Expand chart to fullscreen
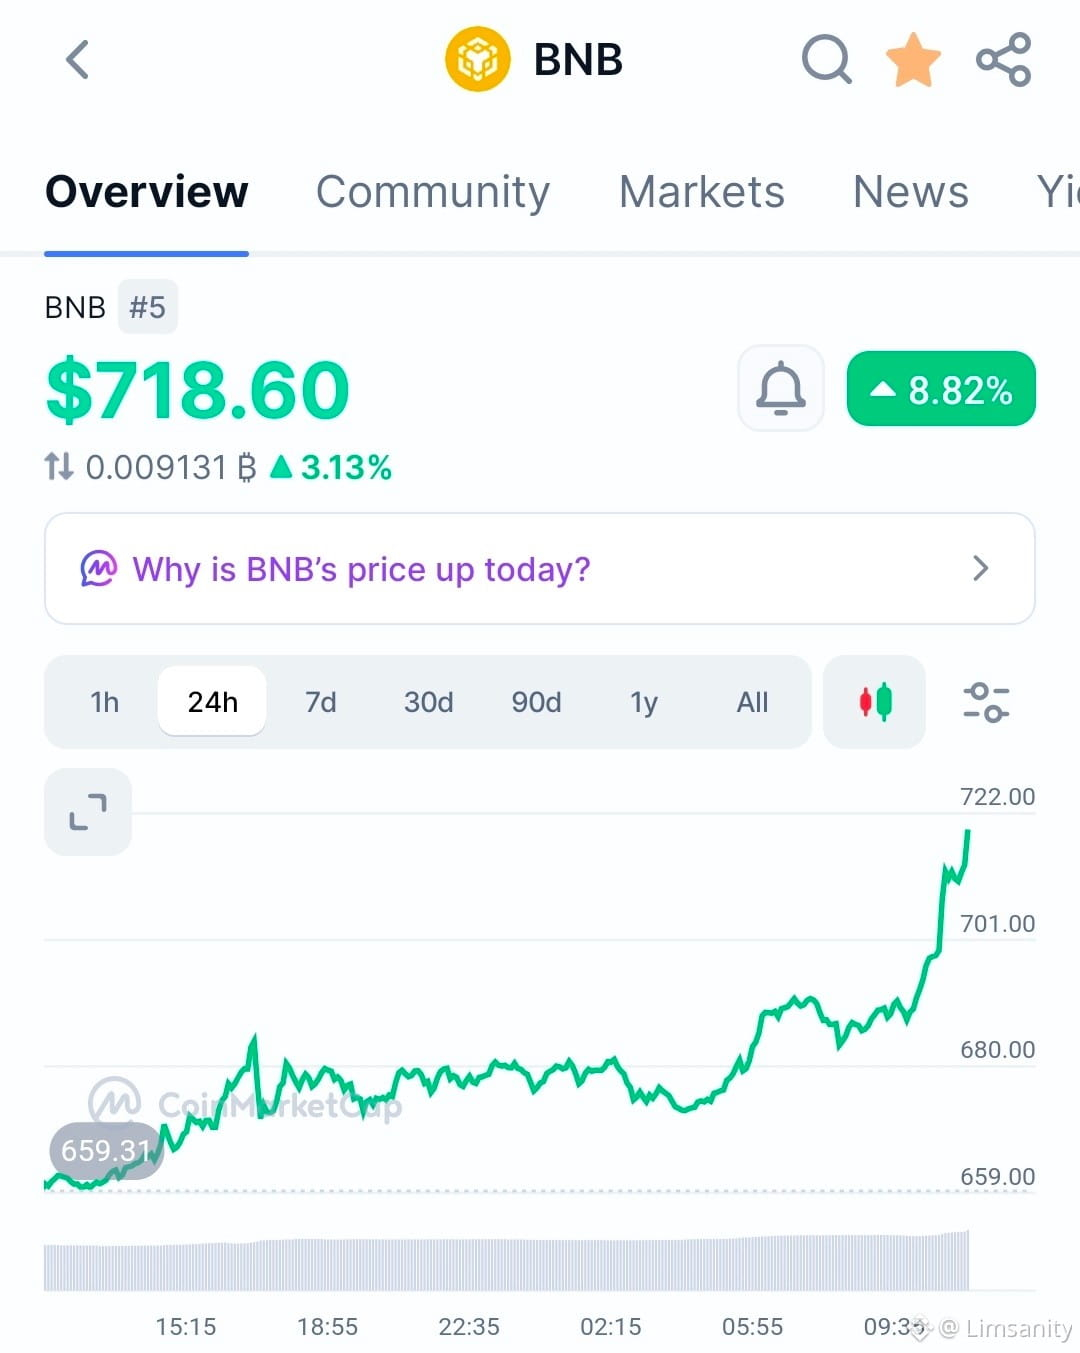The width and height of the screenshot is (1080, 1353). [x=88, y=812]
